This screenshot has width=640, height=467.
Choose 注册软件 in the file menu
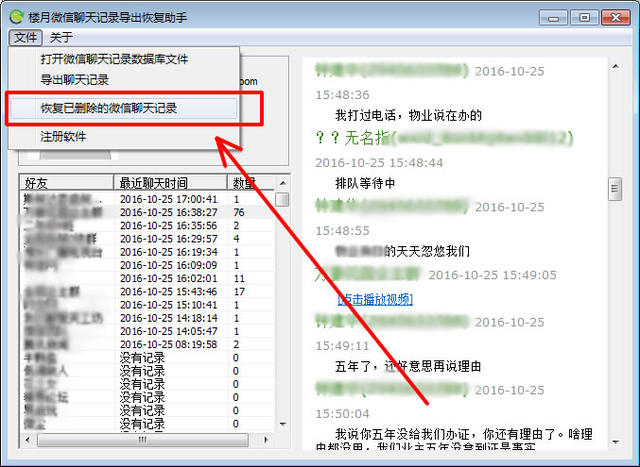(63, 136)
